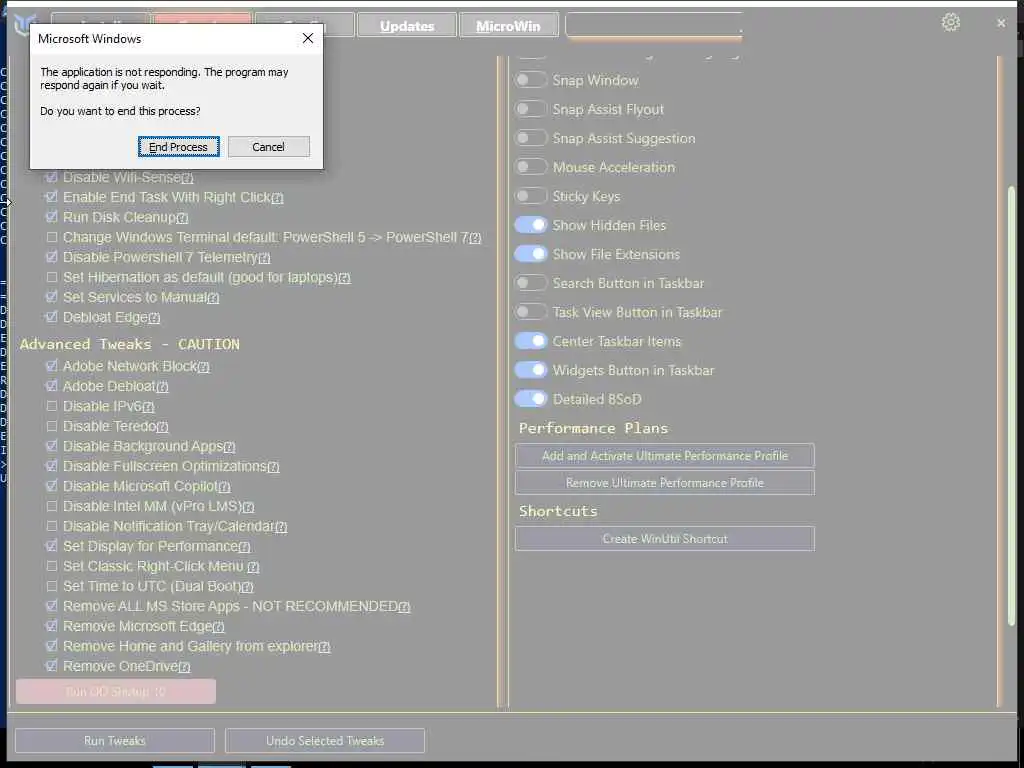Click Add and Activate Ultimate Performance Profile
The image size is (1024, 768).
665,456
